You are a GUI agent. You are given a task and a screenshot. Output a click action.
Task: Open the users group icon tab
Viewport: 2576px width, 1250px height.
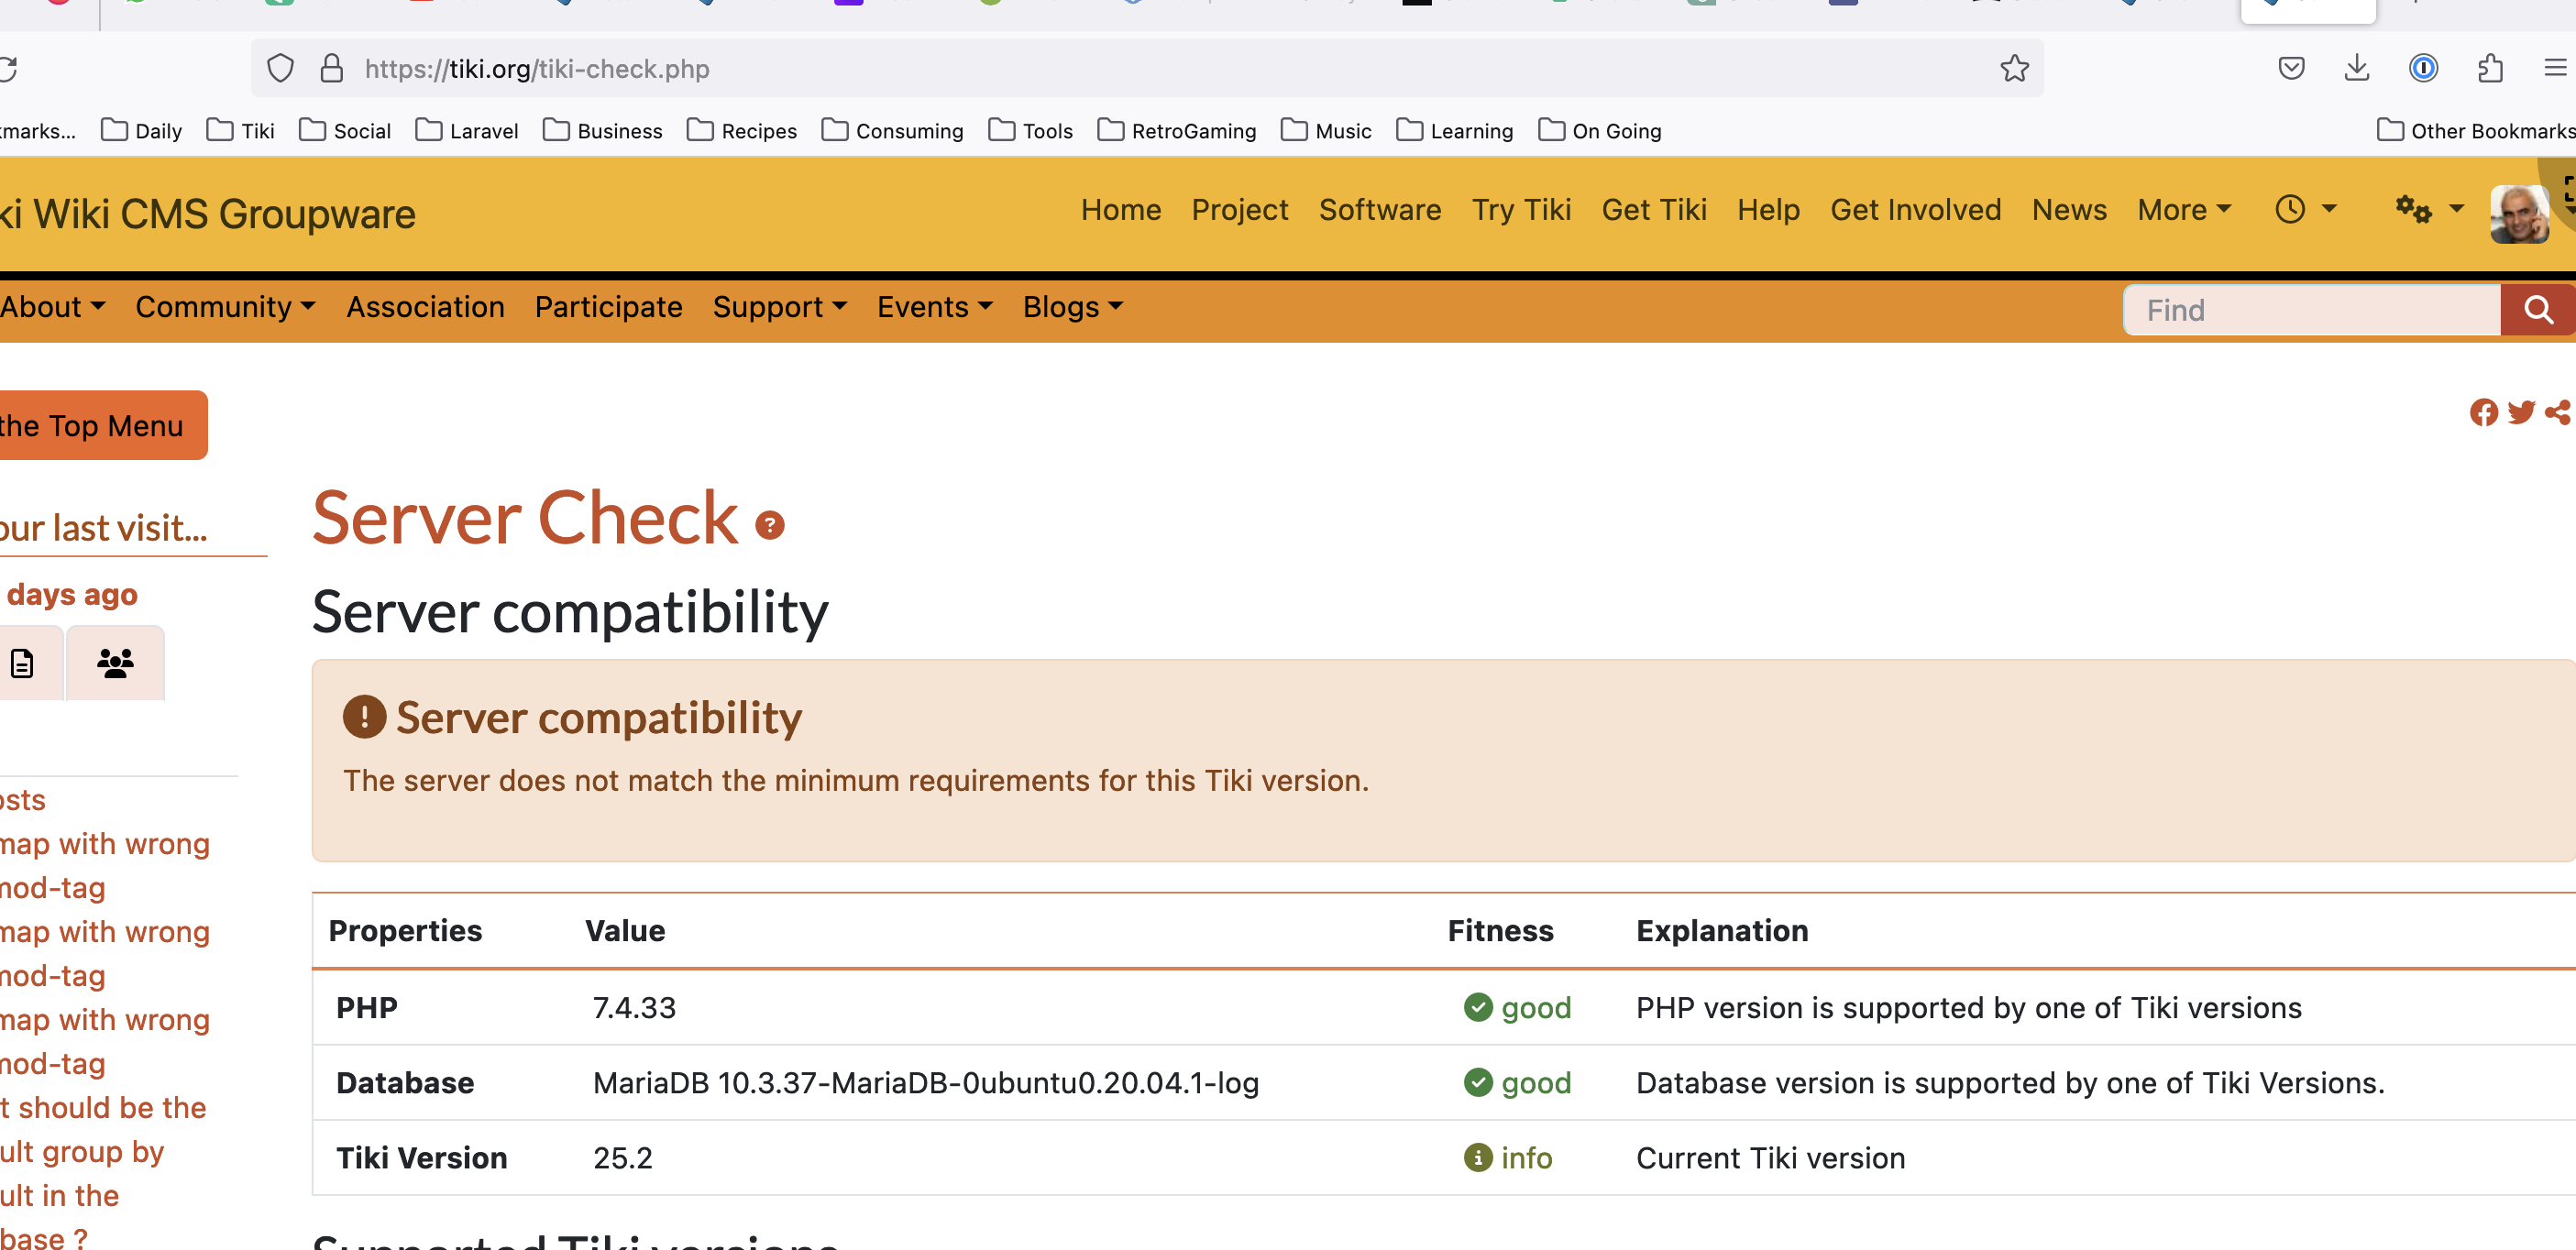tap(115, 663)
